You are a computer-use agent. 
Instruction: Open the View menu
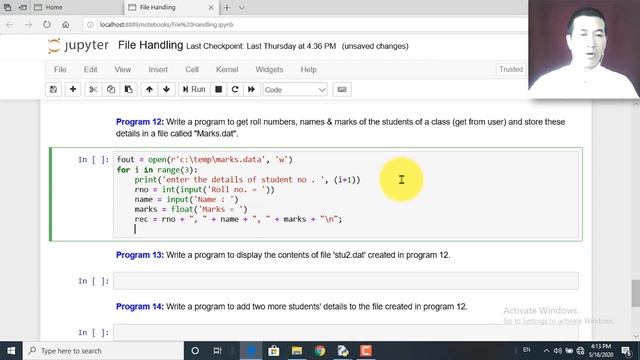[x=123, y=69]
